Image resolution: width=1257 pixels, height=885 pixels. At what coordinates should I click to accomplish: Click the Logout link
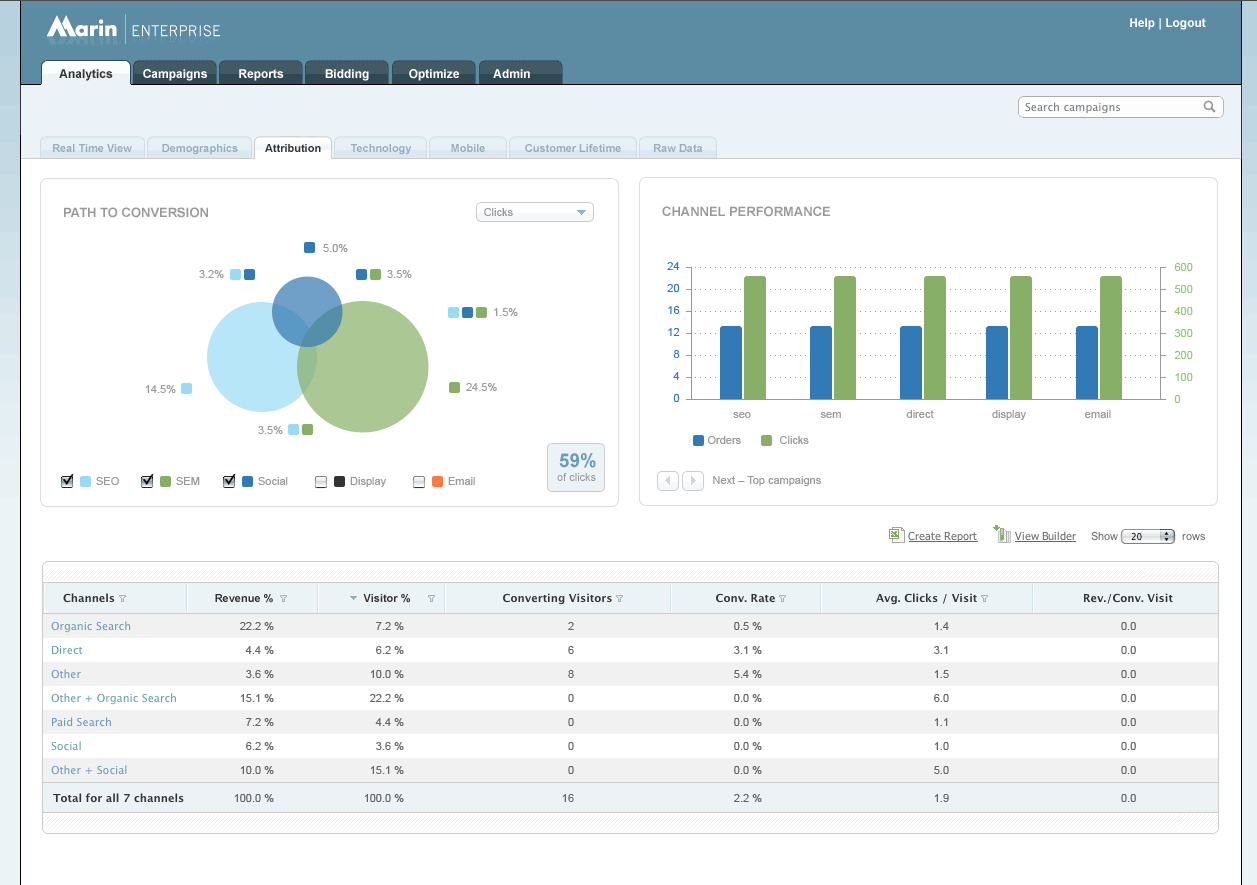click(x=1185, y=23)
